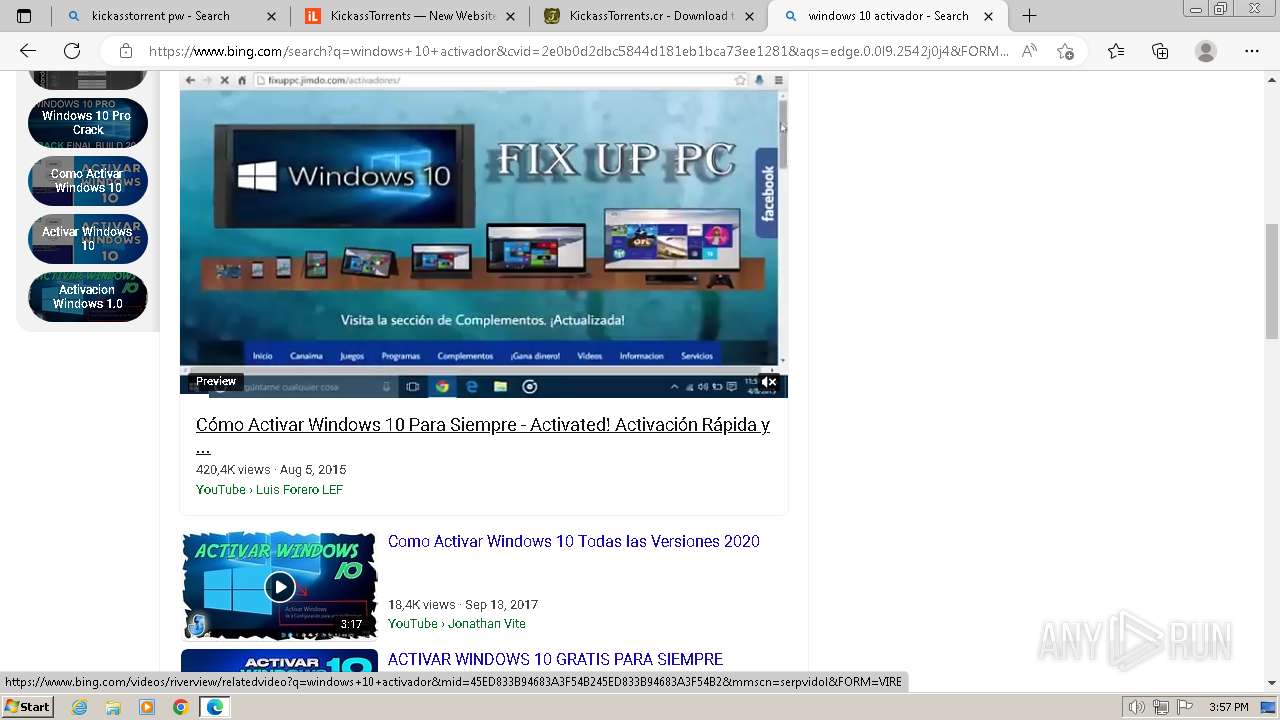
Task: Open Como Activar Windows 10 Todas las Versiones 2020
Action: (x=574, y=542)
